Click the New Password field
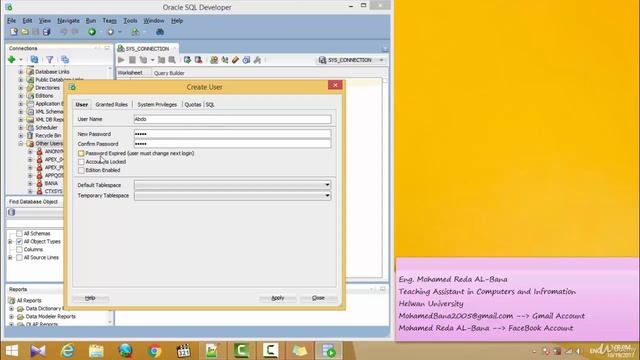Screen dimensions: 640x360 point(232,134)
